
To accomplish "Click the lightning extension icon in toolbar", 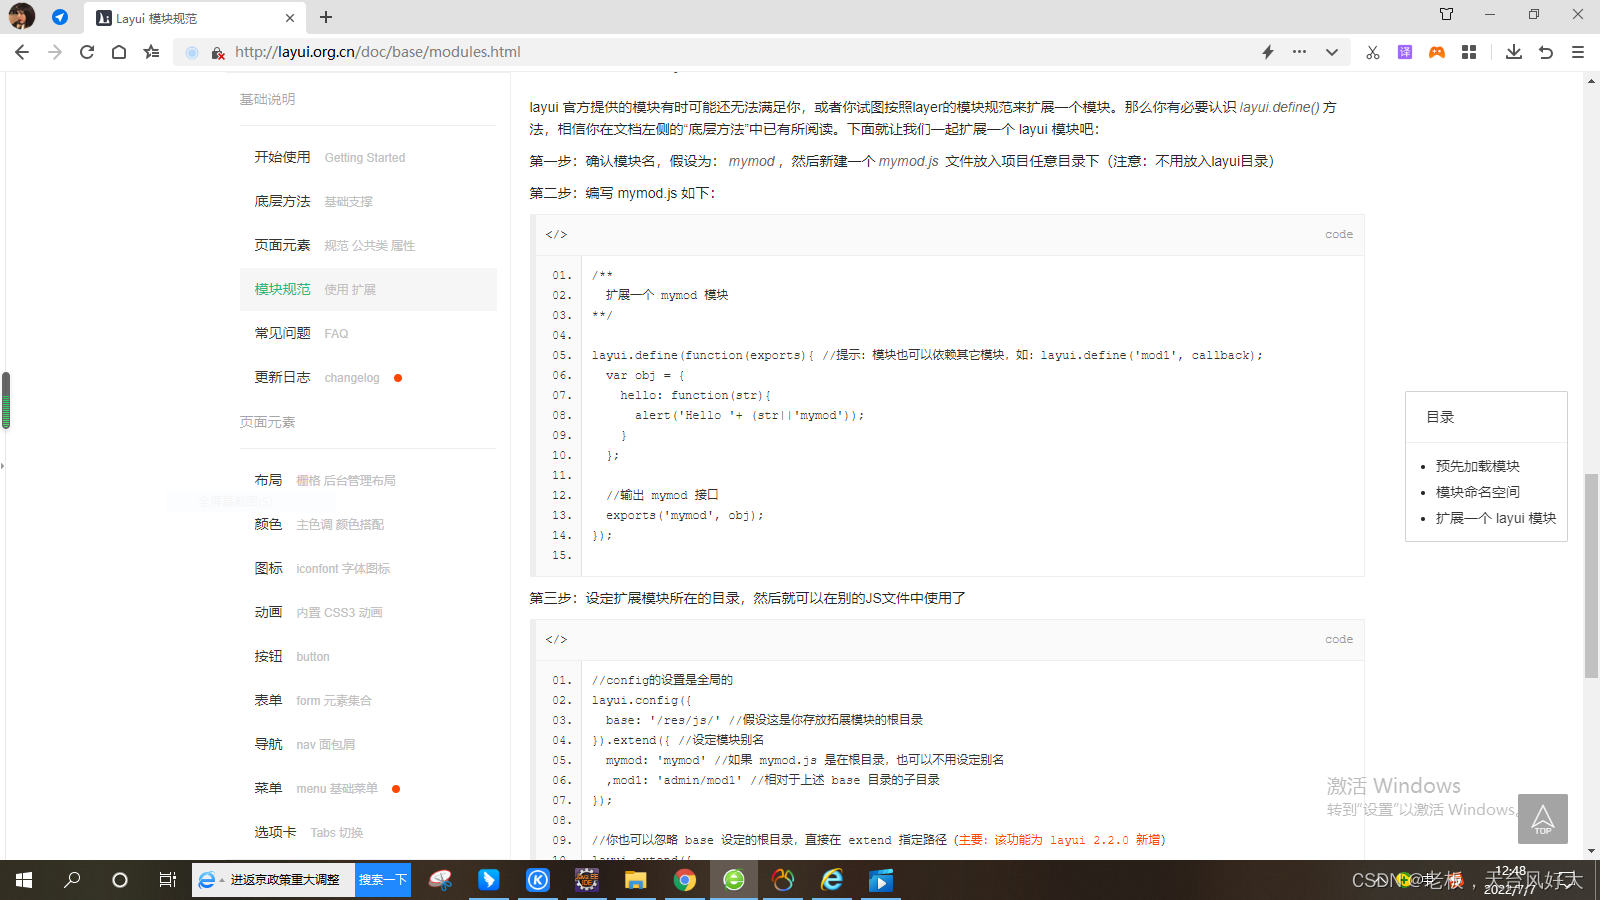I will [x=1268, y=52].
